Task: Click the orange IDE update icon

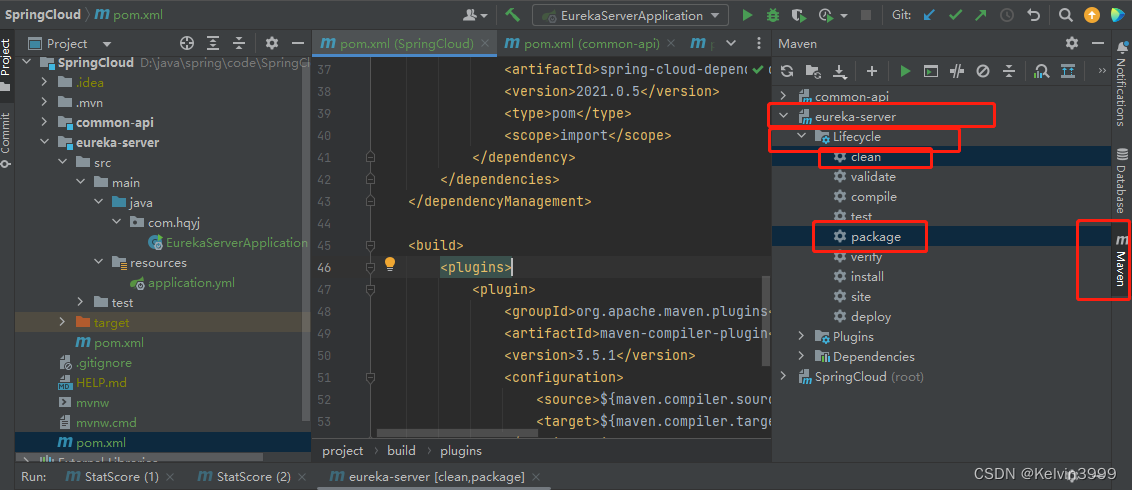Action: point(1092,15)
